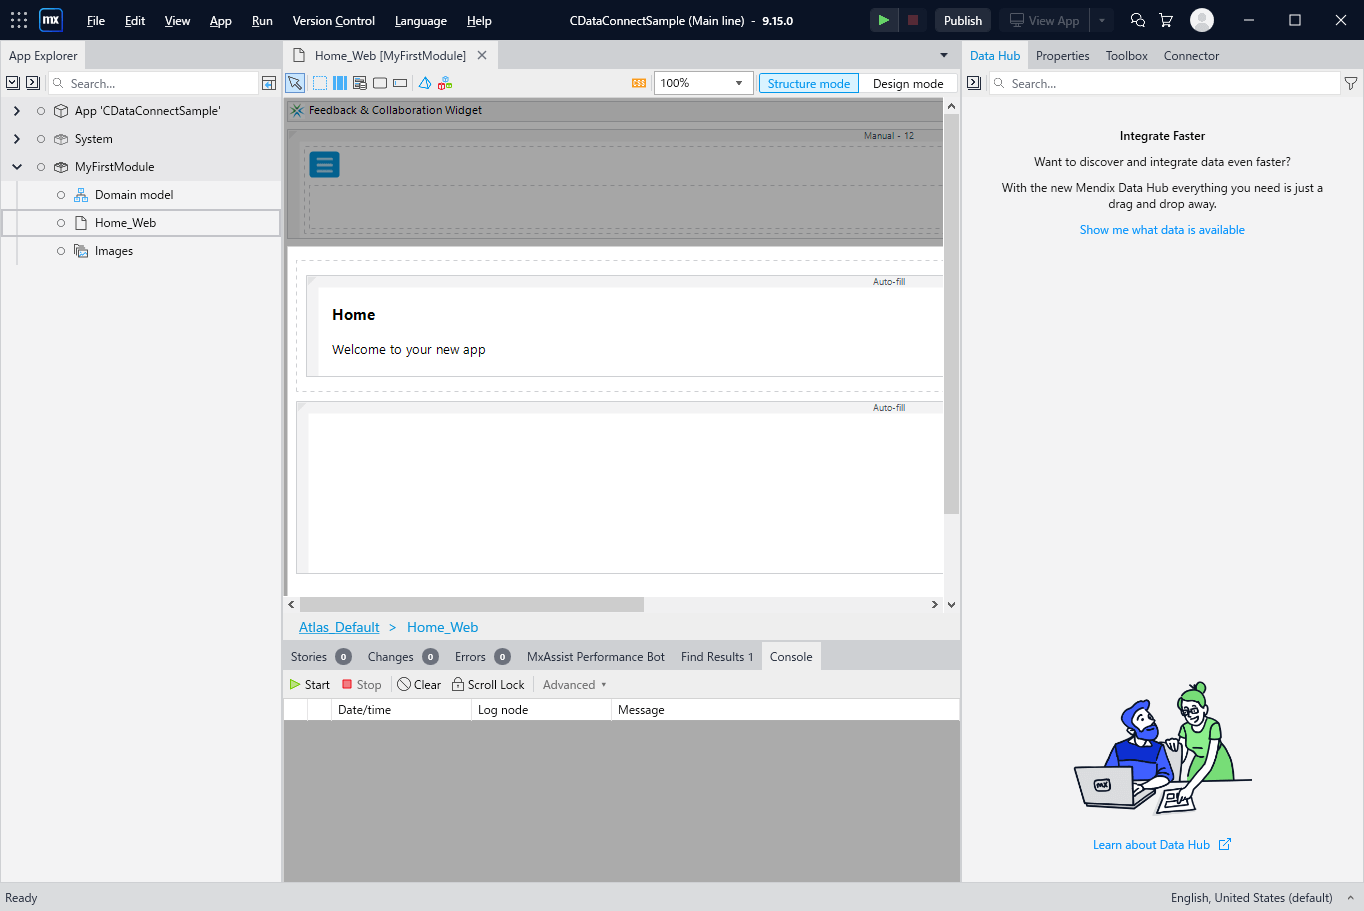Click the canvas vertical scrollbar thumb
This screenshot has height=911, width=1364.
[951, 314]
